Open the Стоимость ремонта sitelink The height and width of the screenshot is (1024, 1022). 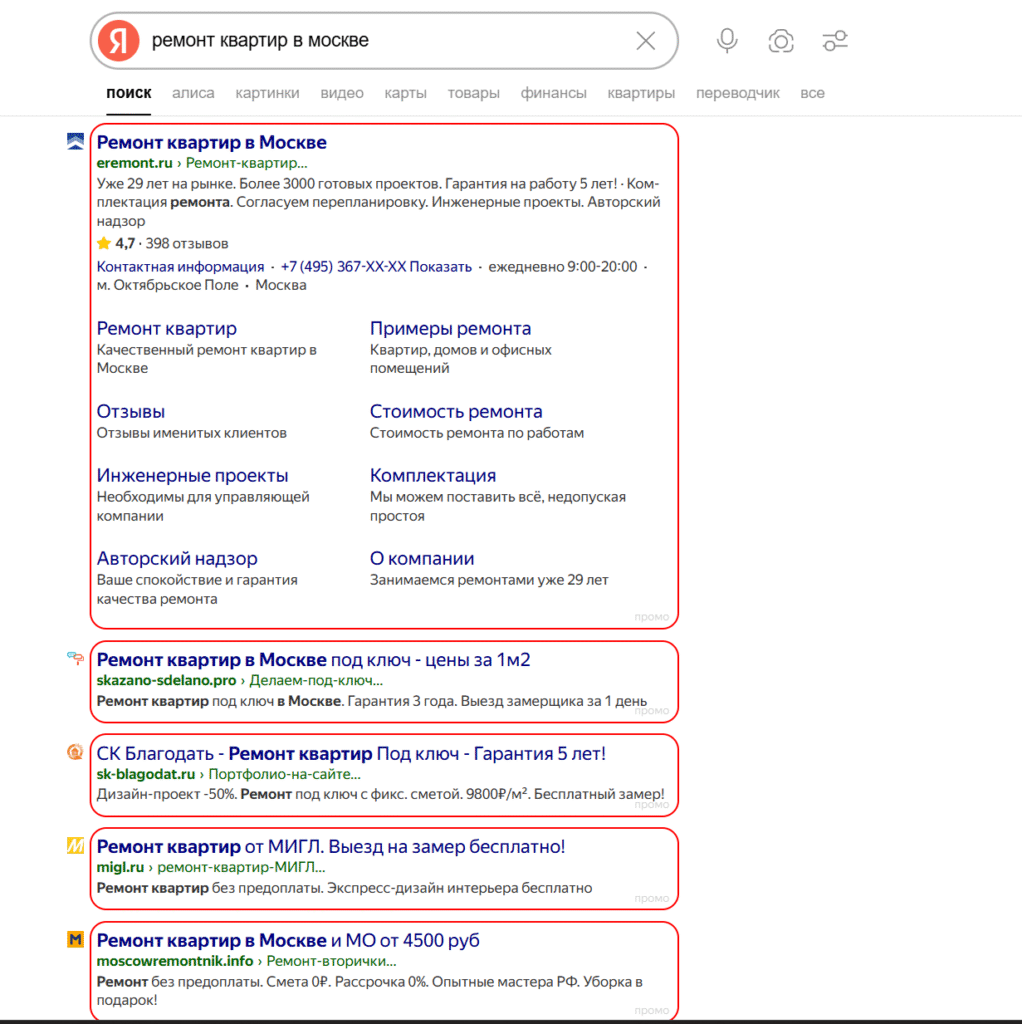pos(456,411)
